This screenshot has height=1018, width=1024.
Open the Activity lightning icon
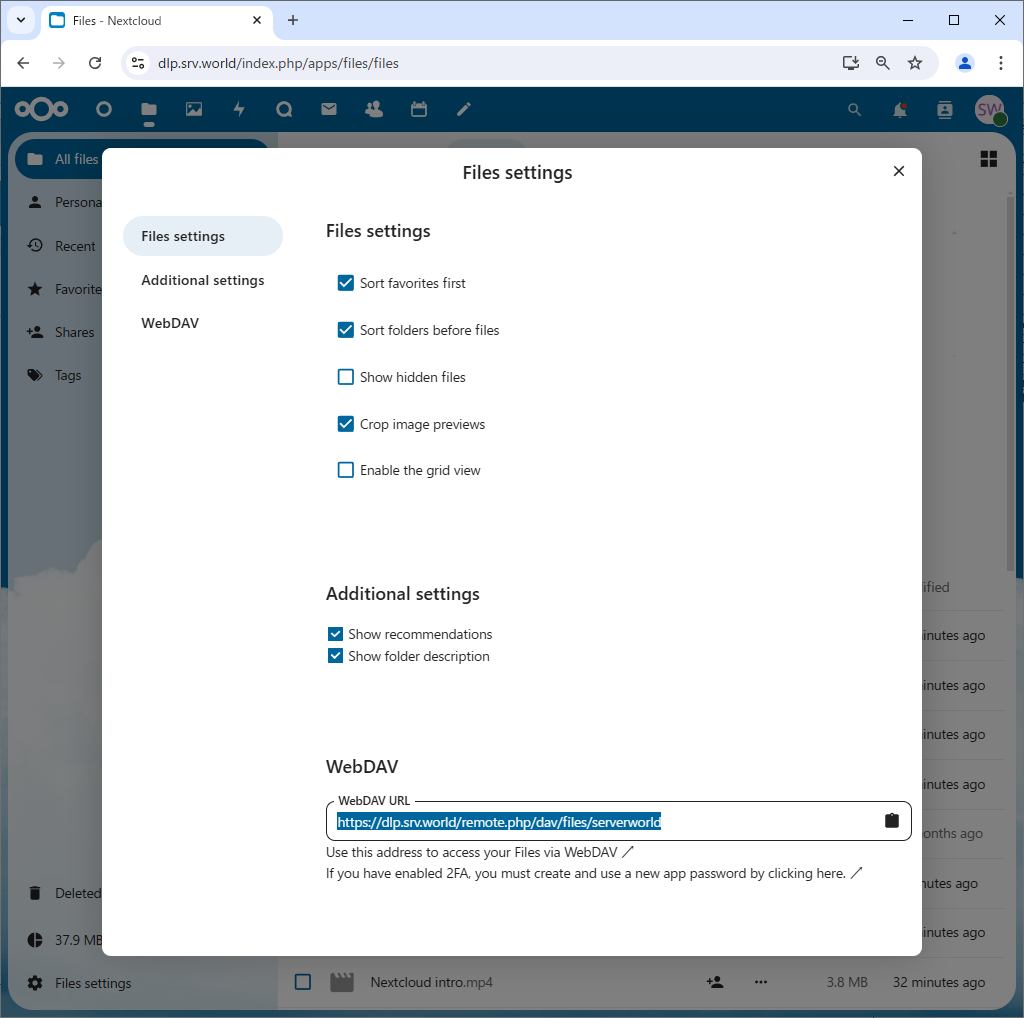click(239, 109)
